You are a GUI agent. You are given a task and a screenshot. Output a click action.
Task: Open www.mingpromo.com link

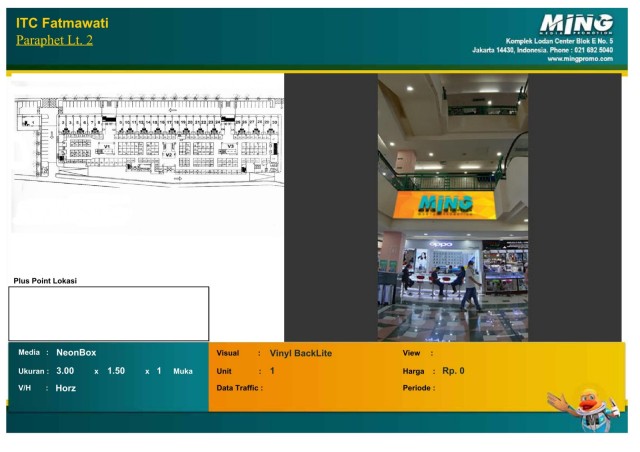coord(580,59)
